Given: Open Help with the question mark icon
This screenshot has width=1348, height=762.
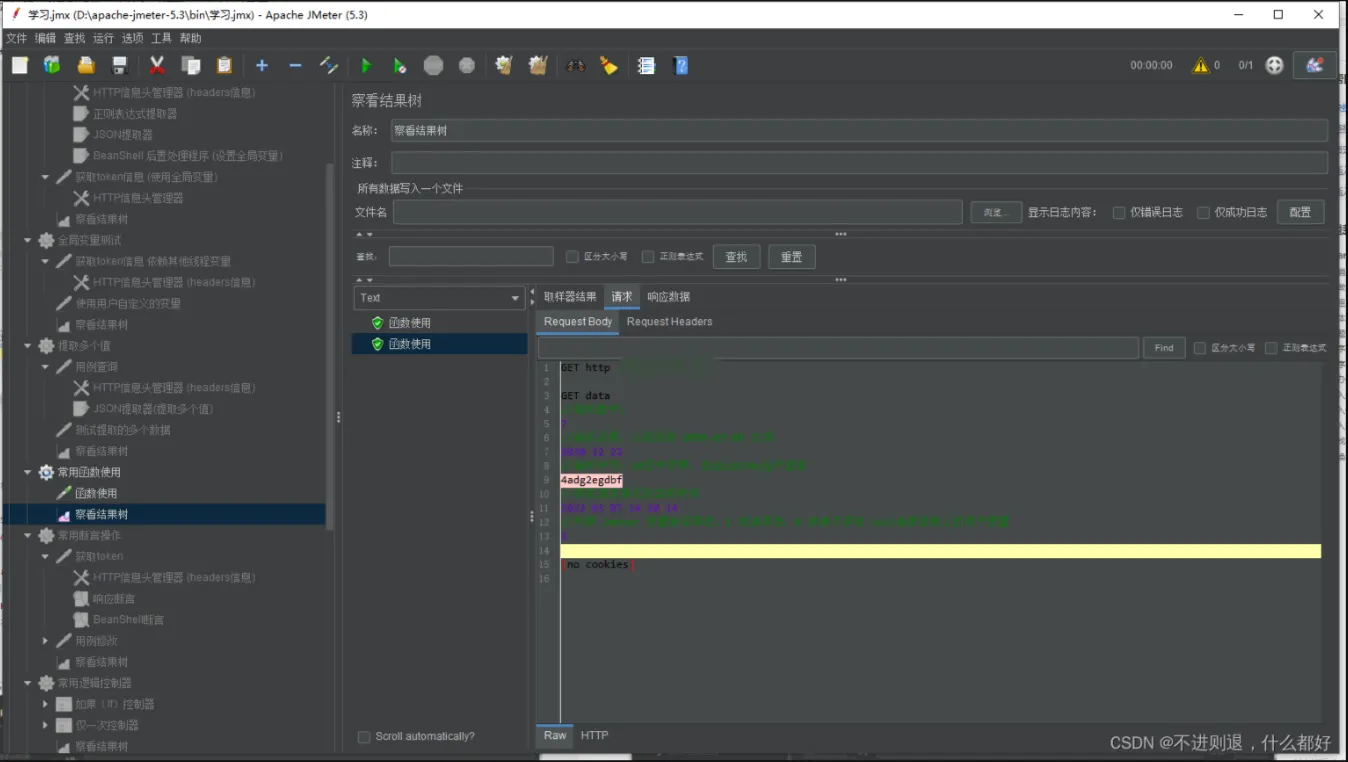Looking at the screenshot, I should click(x=681, y=65).
